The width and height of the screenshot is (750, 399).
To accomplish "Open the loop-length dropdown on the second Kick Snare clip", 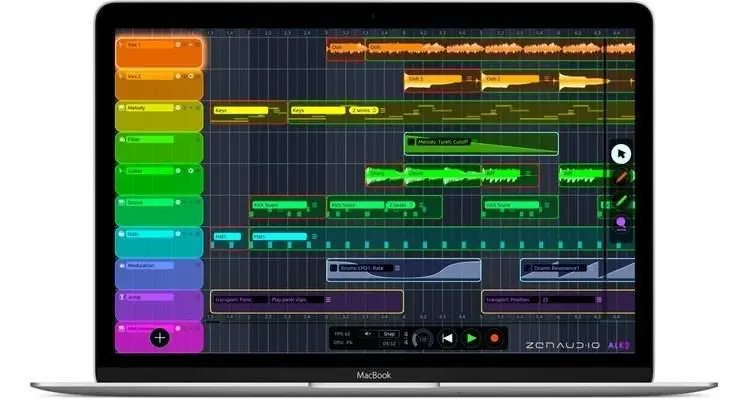I will pos(400,205).
